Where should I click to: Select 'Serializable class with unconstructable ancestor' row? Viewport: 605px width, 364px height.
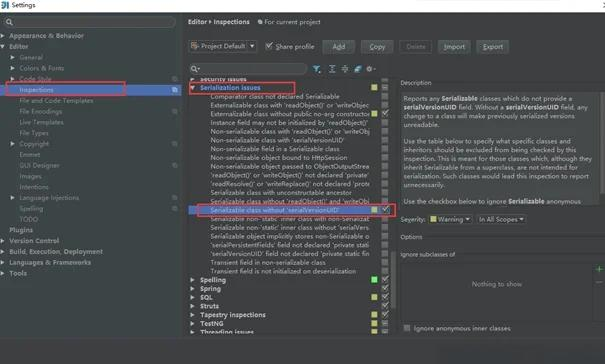(x=281, y=192)
